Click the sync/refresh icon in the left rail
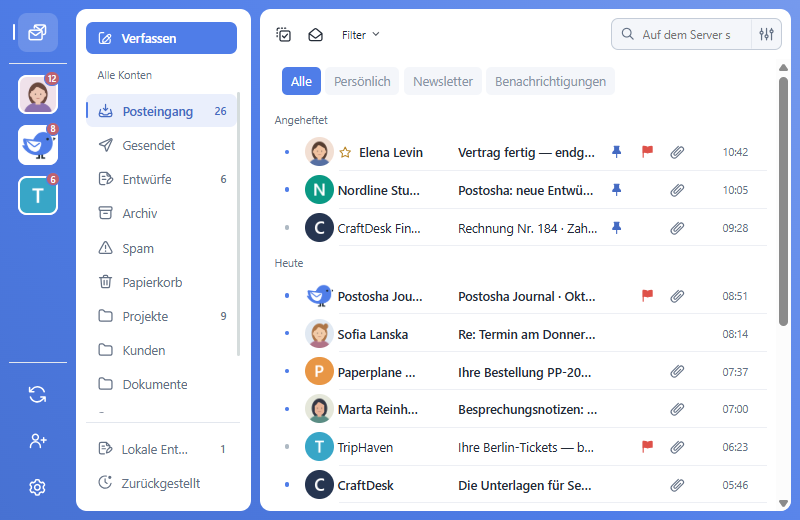Image resolution: width=800 pixels, height=520 pixels. (x=37, y=394)
